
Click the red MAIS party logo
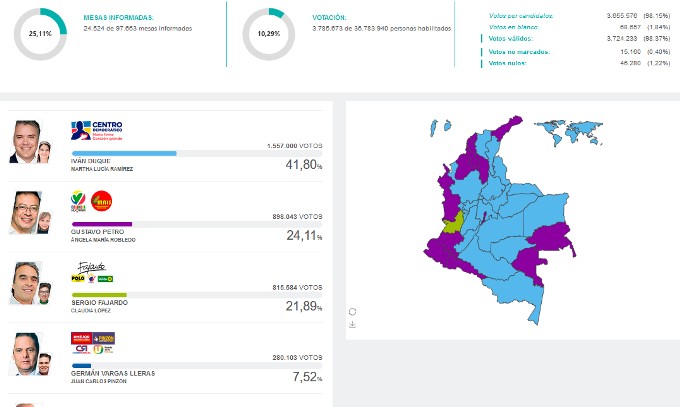102,200
